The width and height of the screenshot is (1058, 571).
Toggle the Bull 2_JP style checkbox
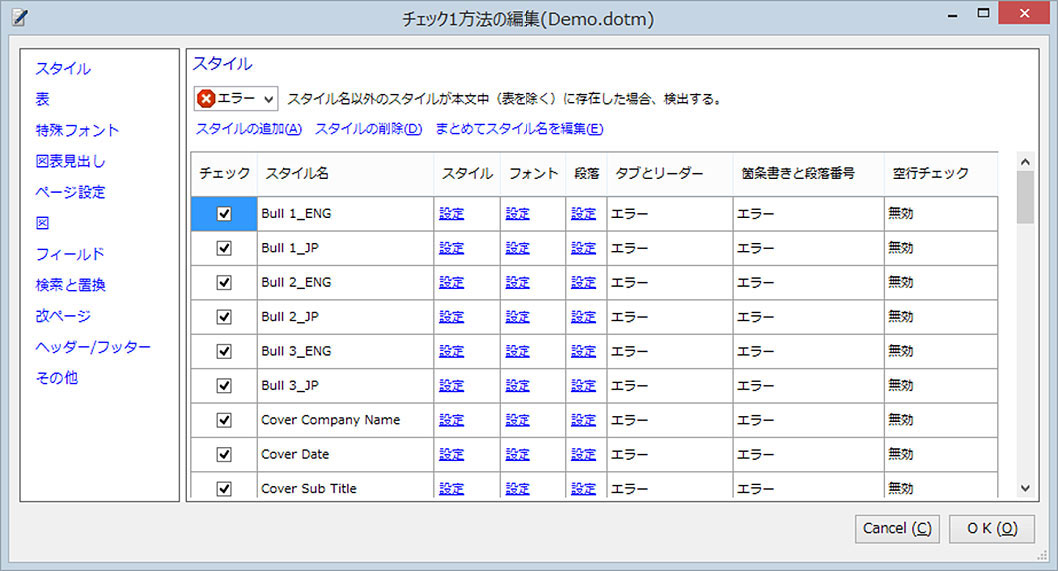click(224, 317)
